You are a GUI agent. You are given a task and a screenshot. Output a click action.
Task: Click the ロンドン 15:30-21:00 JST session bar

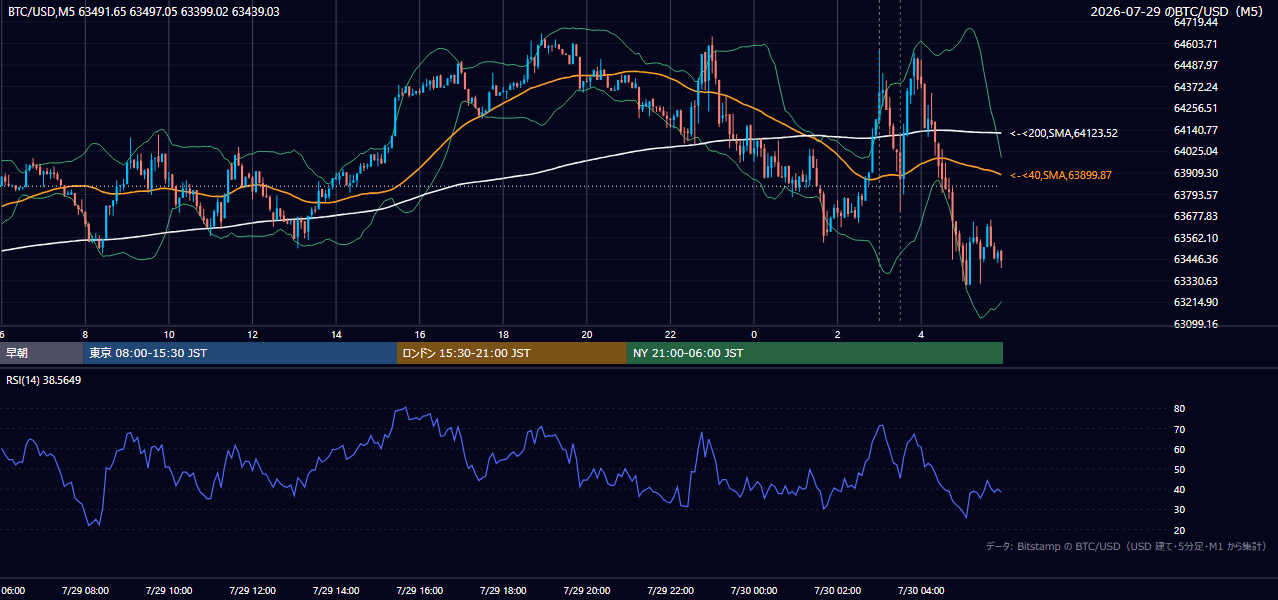(512, 353)
